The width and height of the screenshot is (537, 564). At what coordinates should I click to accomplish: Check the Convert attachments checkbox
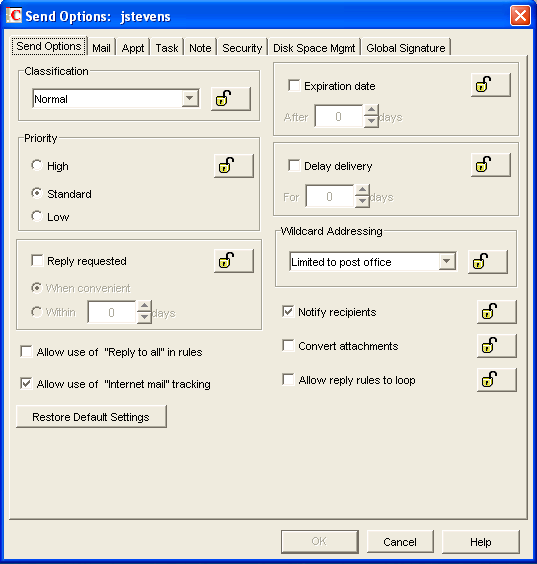coord(288,345)
